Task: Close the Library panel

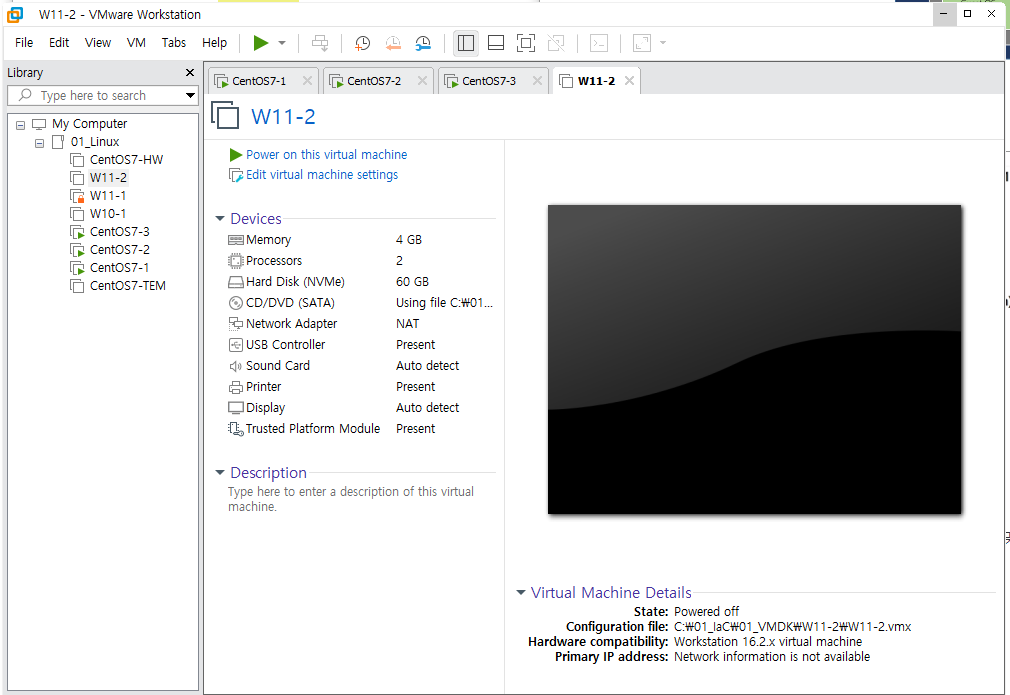Action: point(189,73)
